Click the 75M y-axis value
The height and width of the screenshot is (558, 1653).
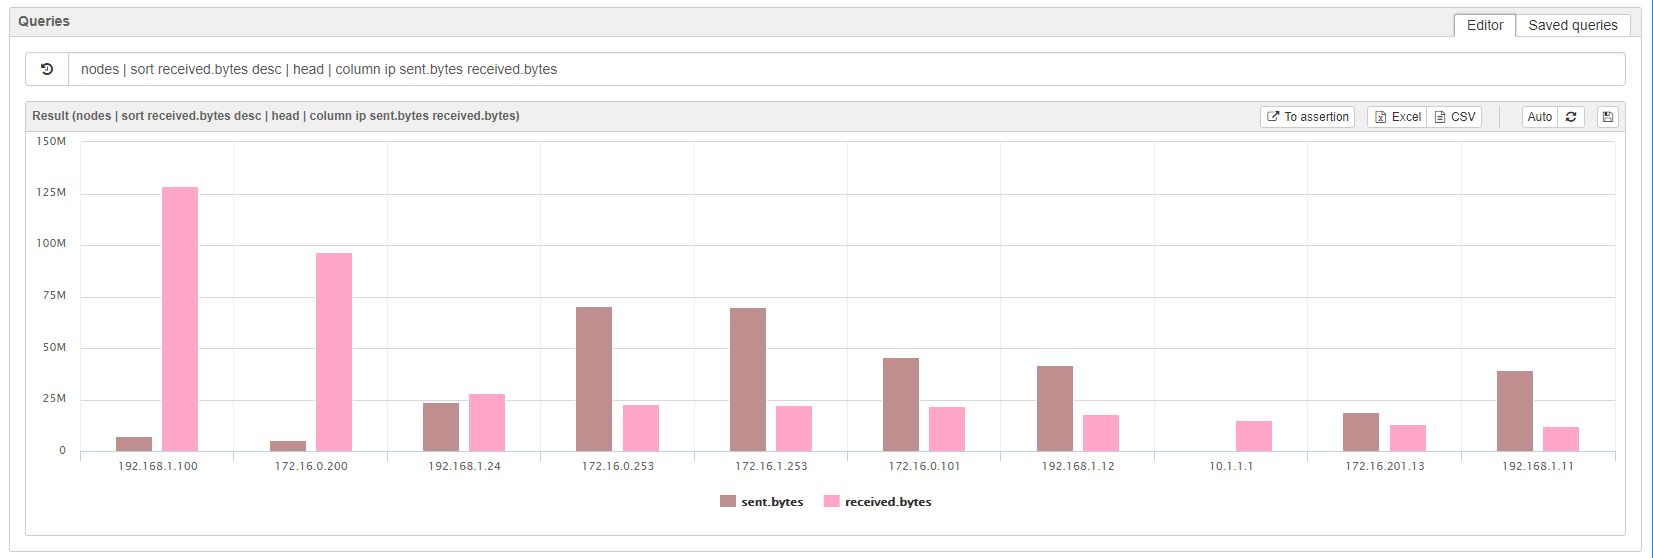coord(54,295)
